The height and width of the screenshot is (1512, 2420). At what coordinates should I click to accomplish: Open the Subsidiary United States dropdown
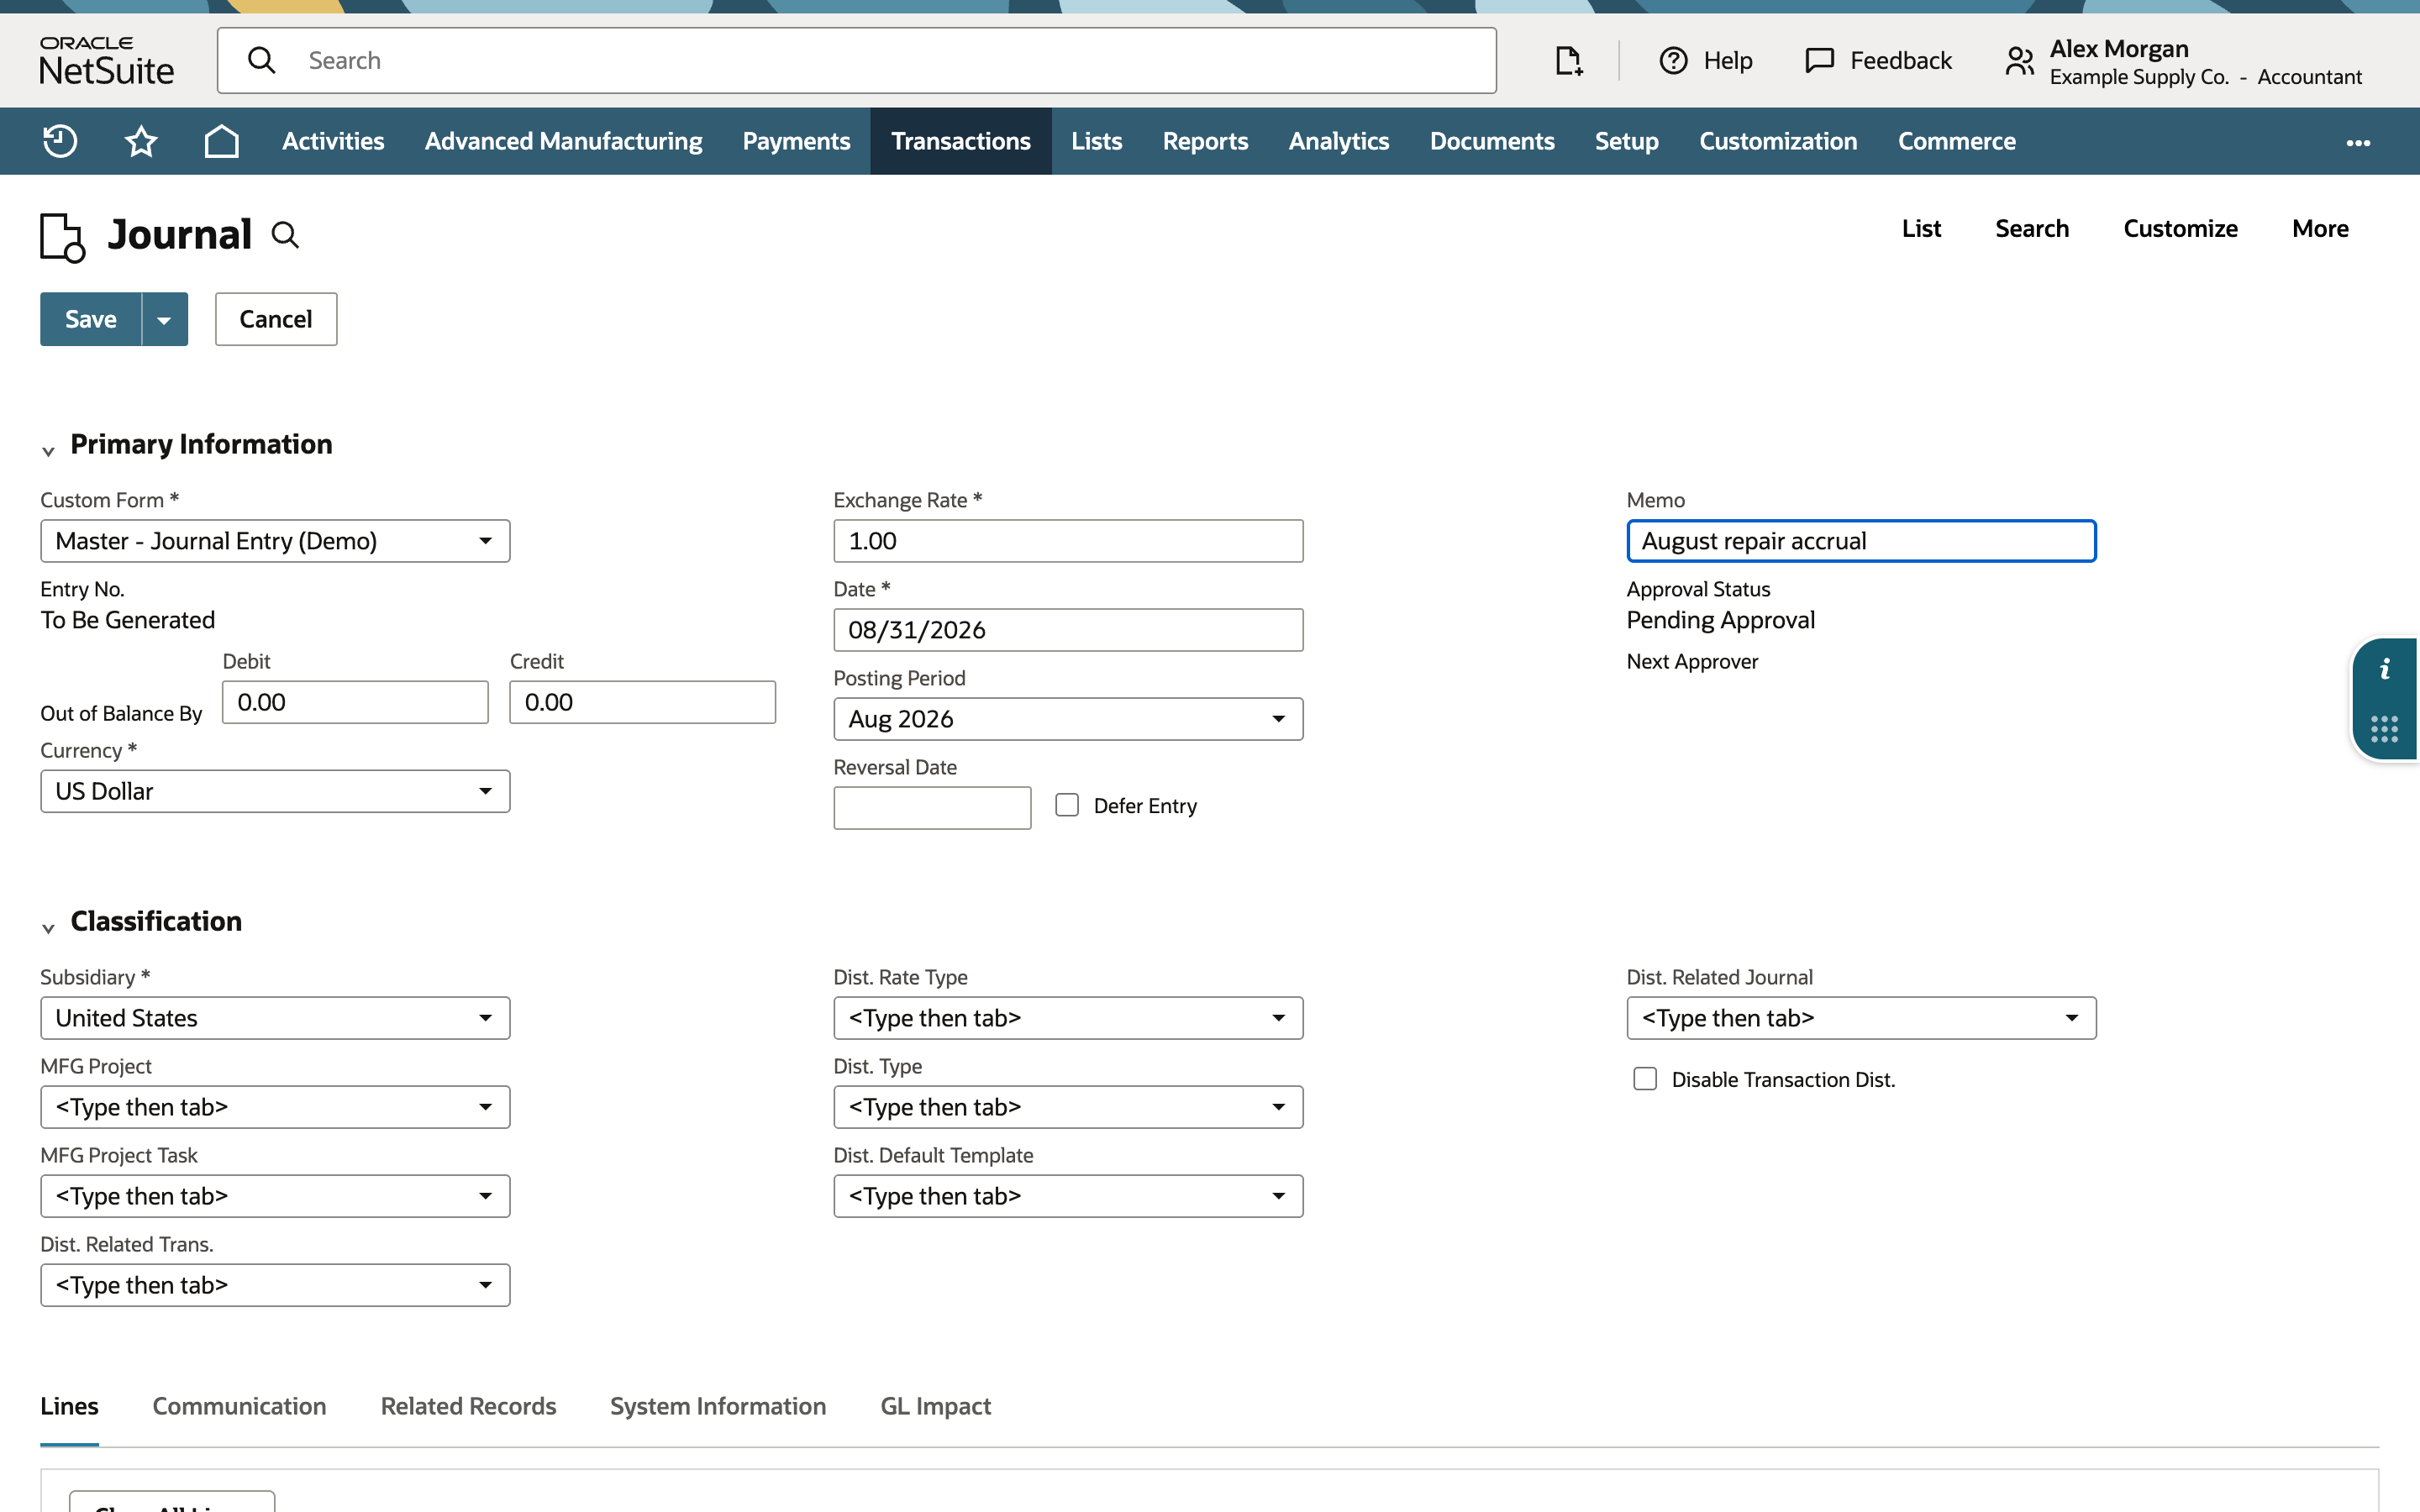275,1018
